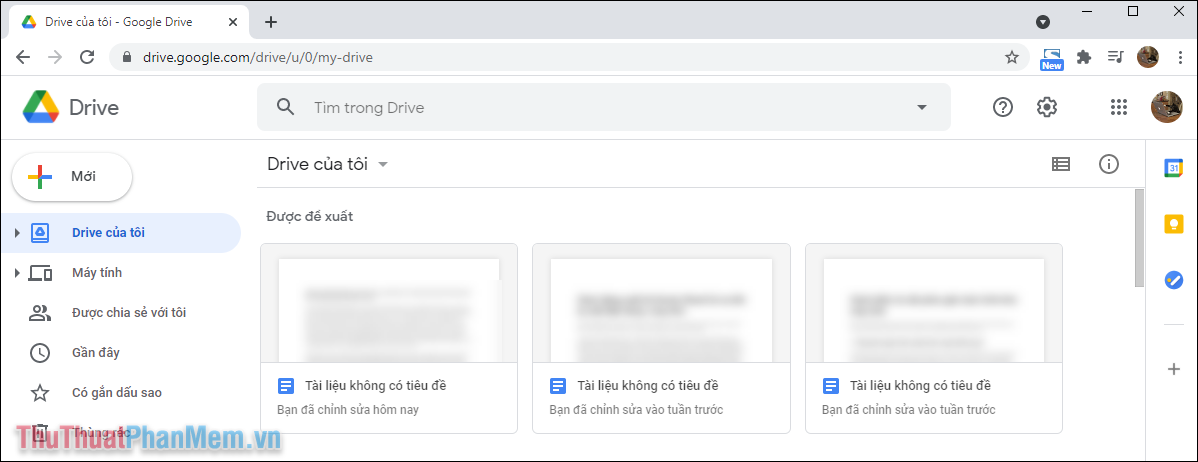
Task: Open the media control icon
Action: pos(1116,57)
